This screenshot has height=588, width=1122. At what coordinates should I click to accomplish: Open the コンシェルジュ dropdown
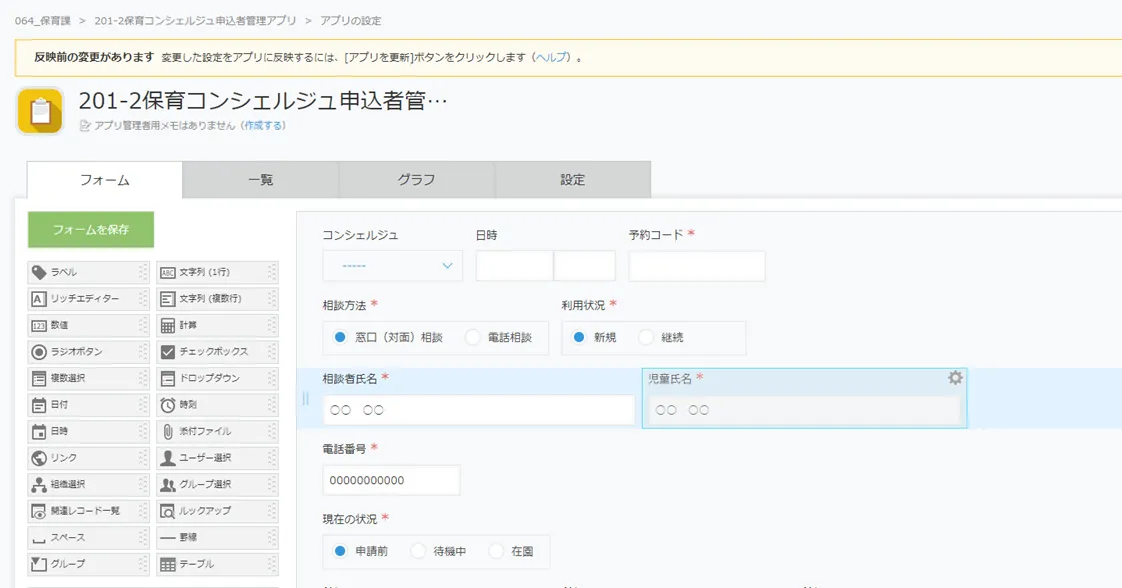392,266
